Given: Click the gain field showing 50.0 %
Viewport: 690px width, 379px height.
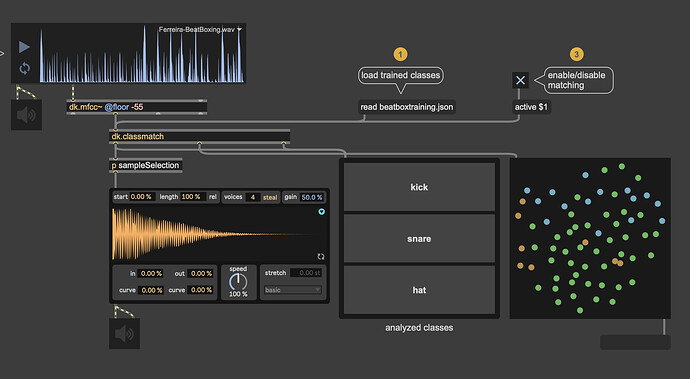Looking at the screenshot, I should tap(312, 197).
